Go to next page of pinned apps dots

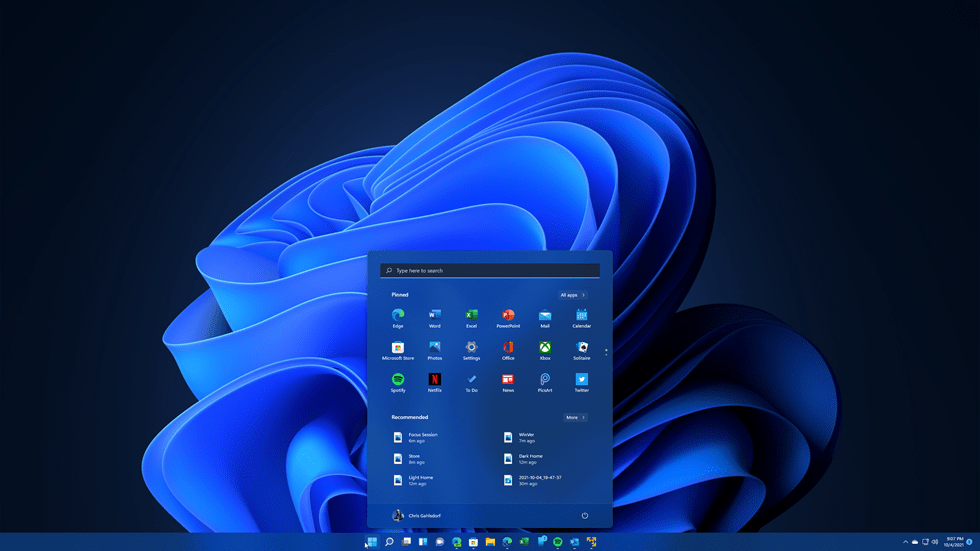606,354
